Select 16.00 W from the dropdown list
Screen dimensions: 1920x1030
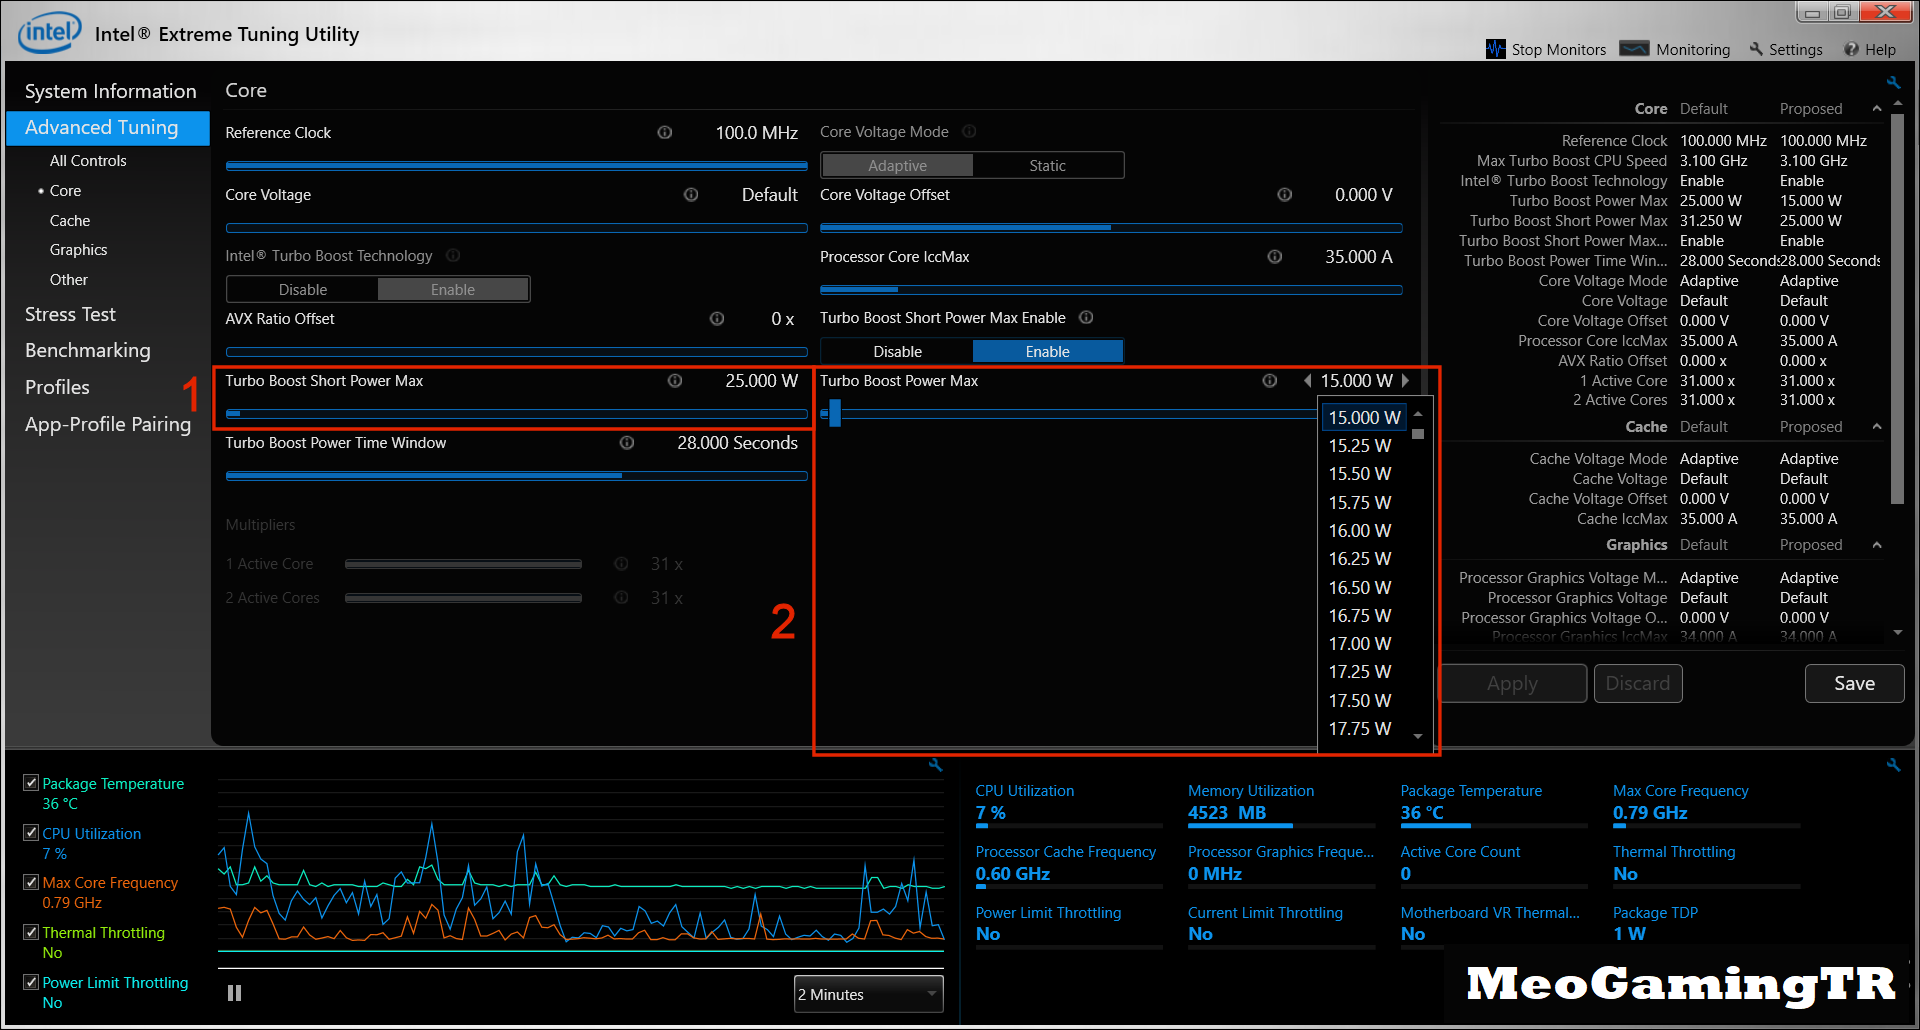[1360, 530]
